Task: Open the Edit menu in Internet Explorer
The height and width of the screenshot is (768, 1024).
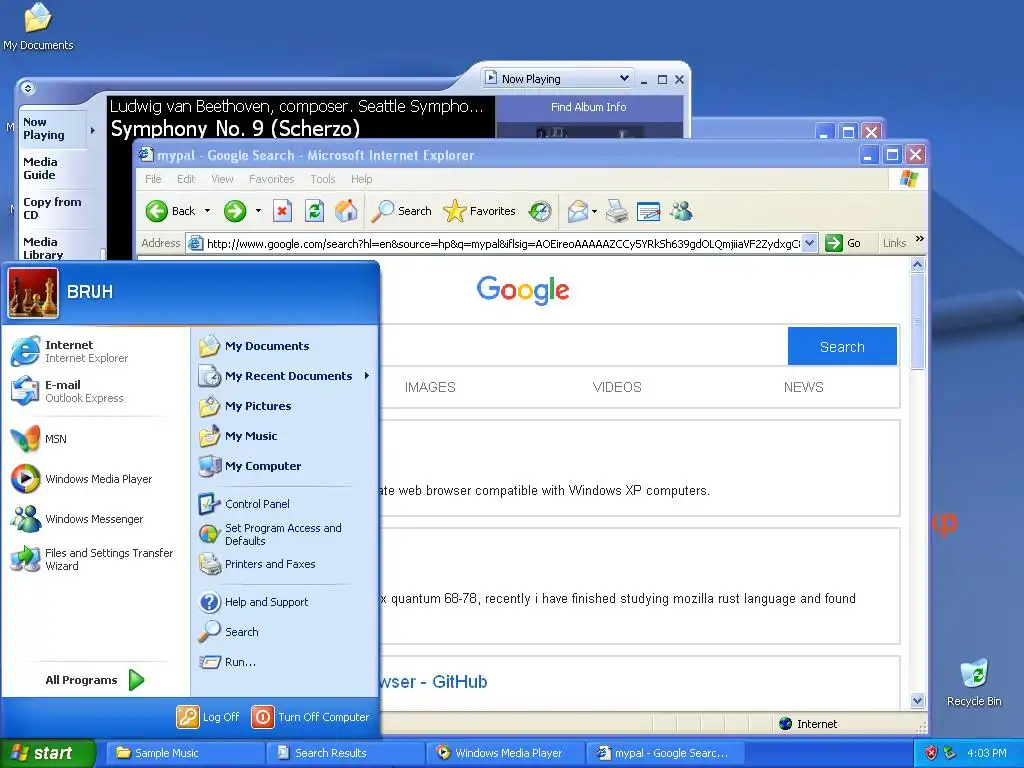Action: pos(185,179)
